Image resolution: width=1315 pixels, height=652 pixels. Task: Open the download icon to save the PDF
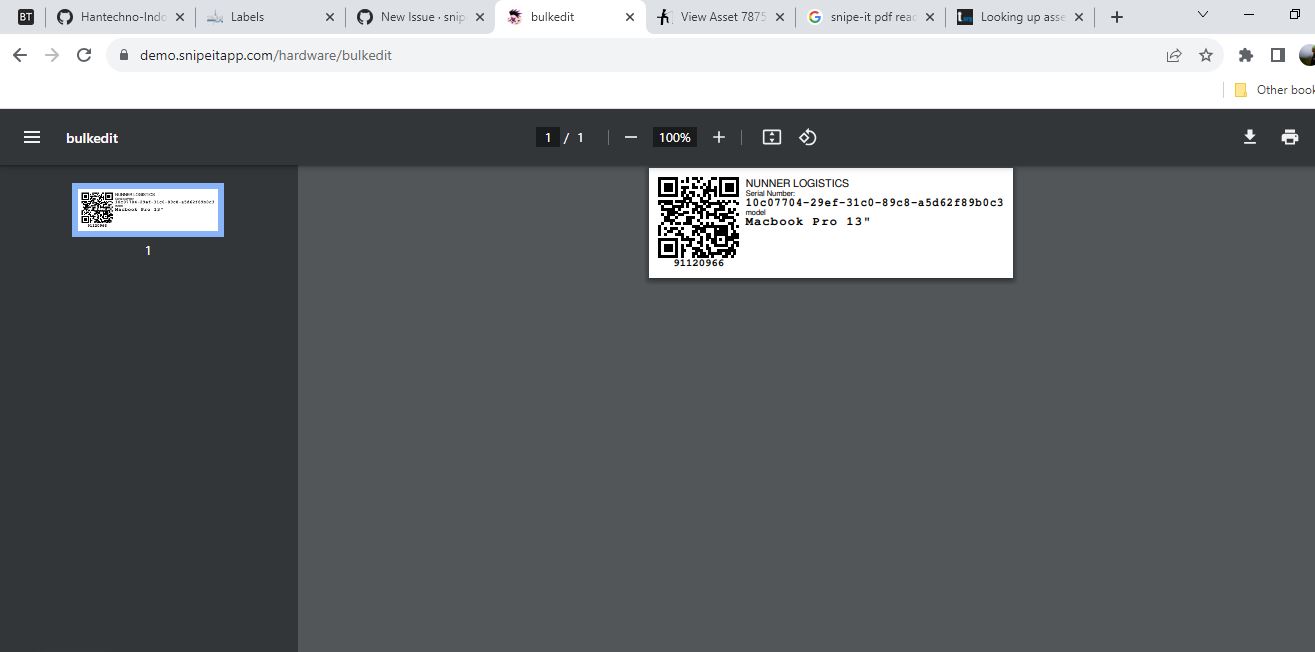pyautogui.click(x=1249, y=136)
